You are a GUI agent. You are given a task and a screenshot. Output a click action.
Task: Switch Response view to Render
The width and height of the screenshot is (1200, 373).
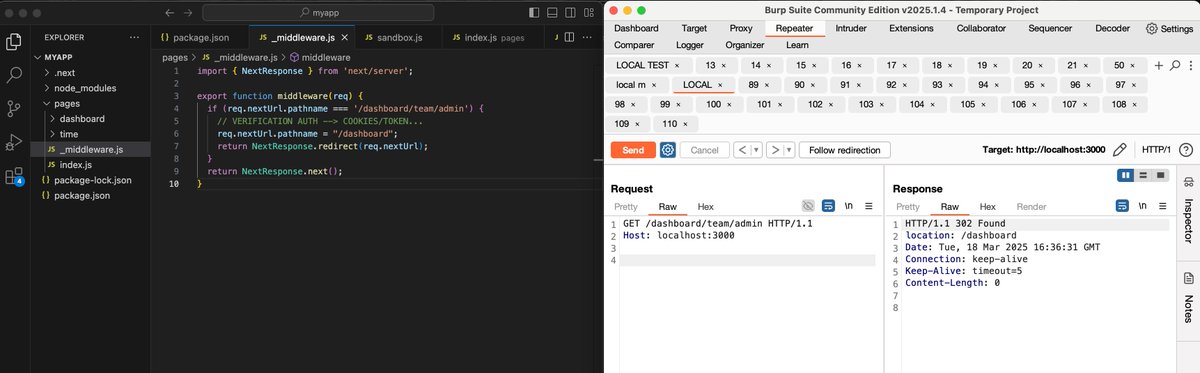(1031, 206)
